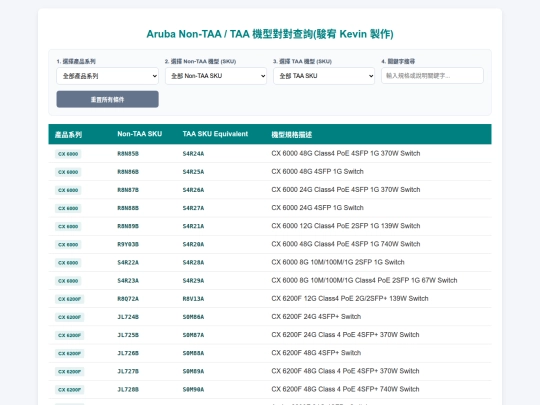This screenshot has height=405, width=540.
Task: Click description CX 6000 48G Class4 PoE 4SFP 1G 370W Switch
Action: pos(346,153)
